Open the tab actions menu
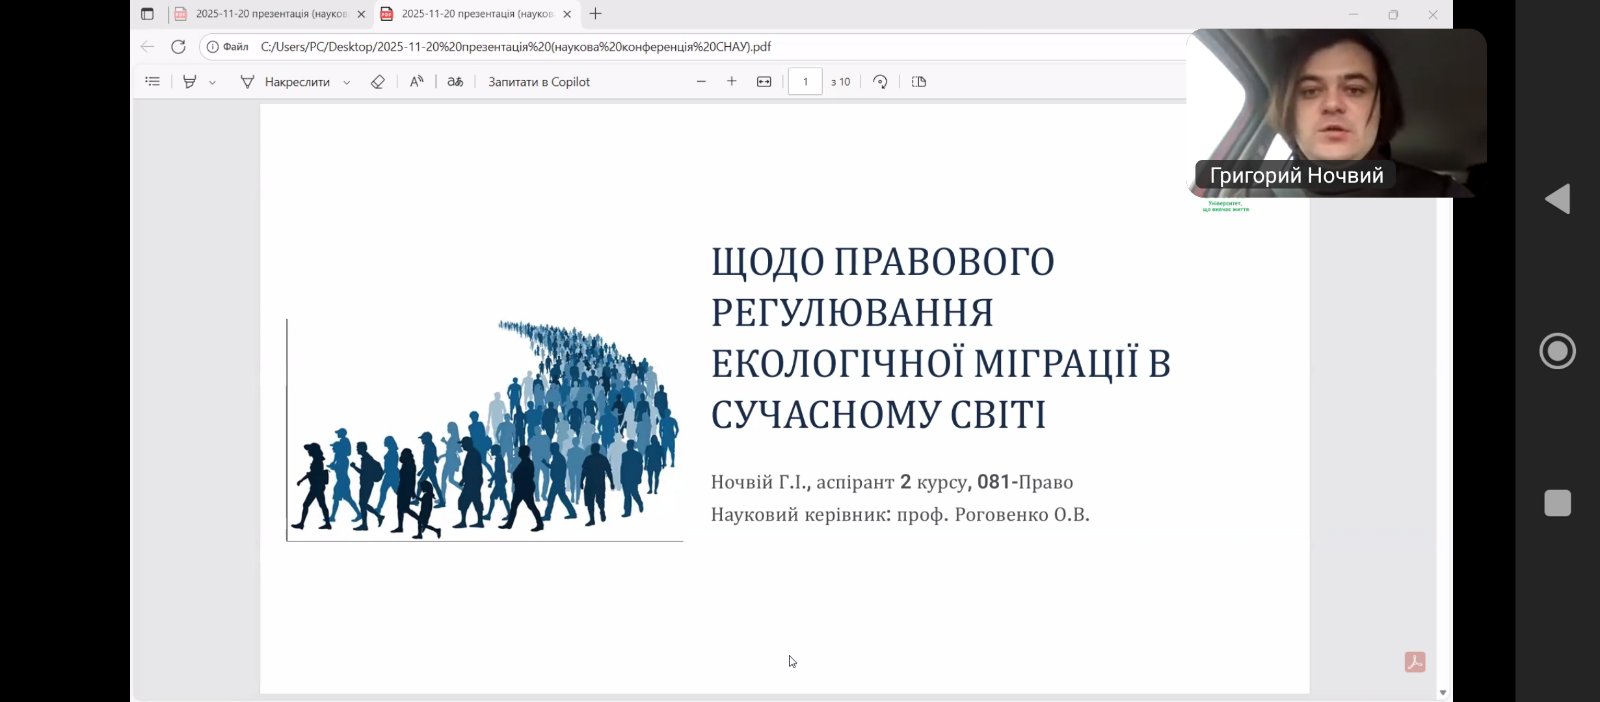The height and width of the screenshot is (702, 1600). [147, 14]
